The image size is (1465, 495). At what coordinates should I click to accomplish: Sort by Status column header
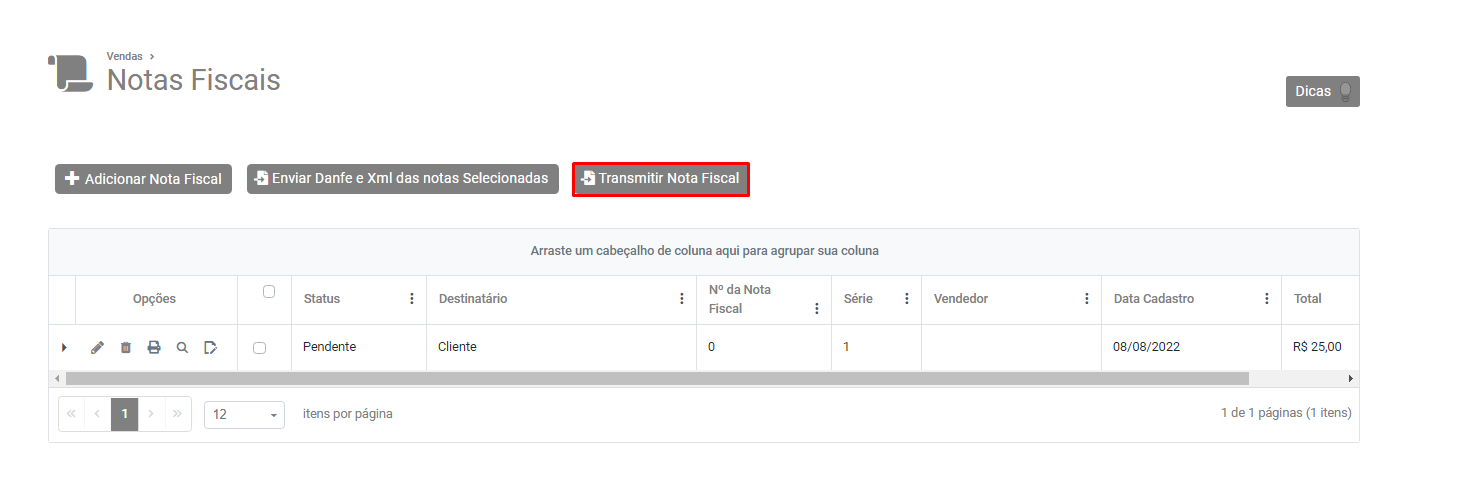tap(322, 299)
